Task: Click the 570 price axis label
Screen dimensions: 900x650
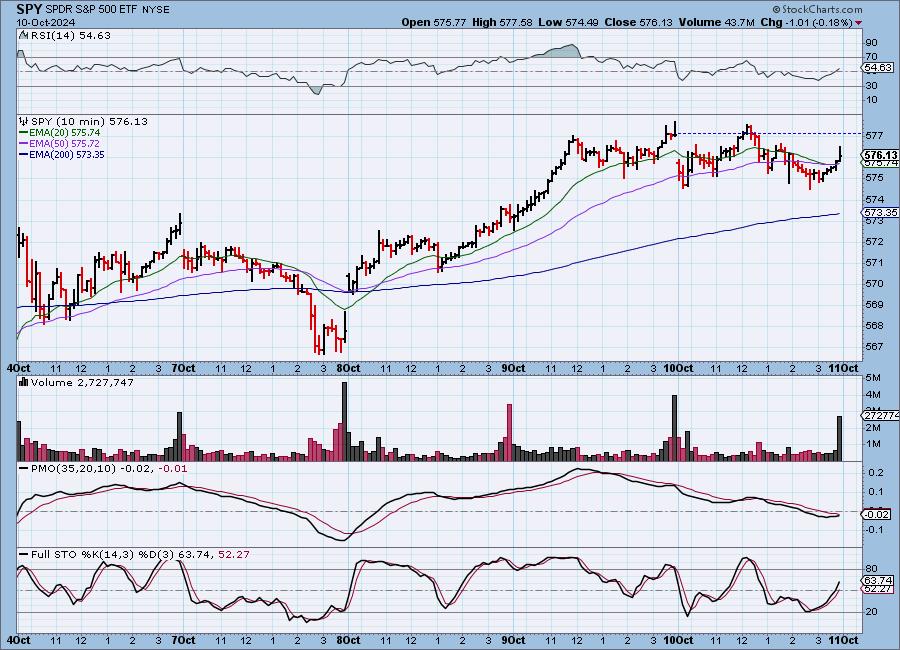Action: point(874,283)
